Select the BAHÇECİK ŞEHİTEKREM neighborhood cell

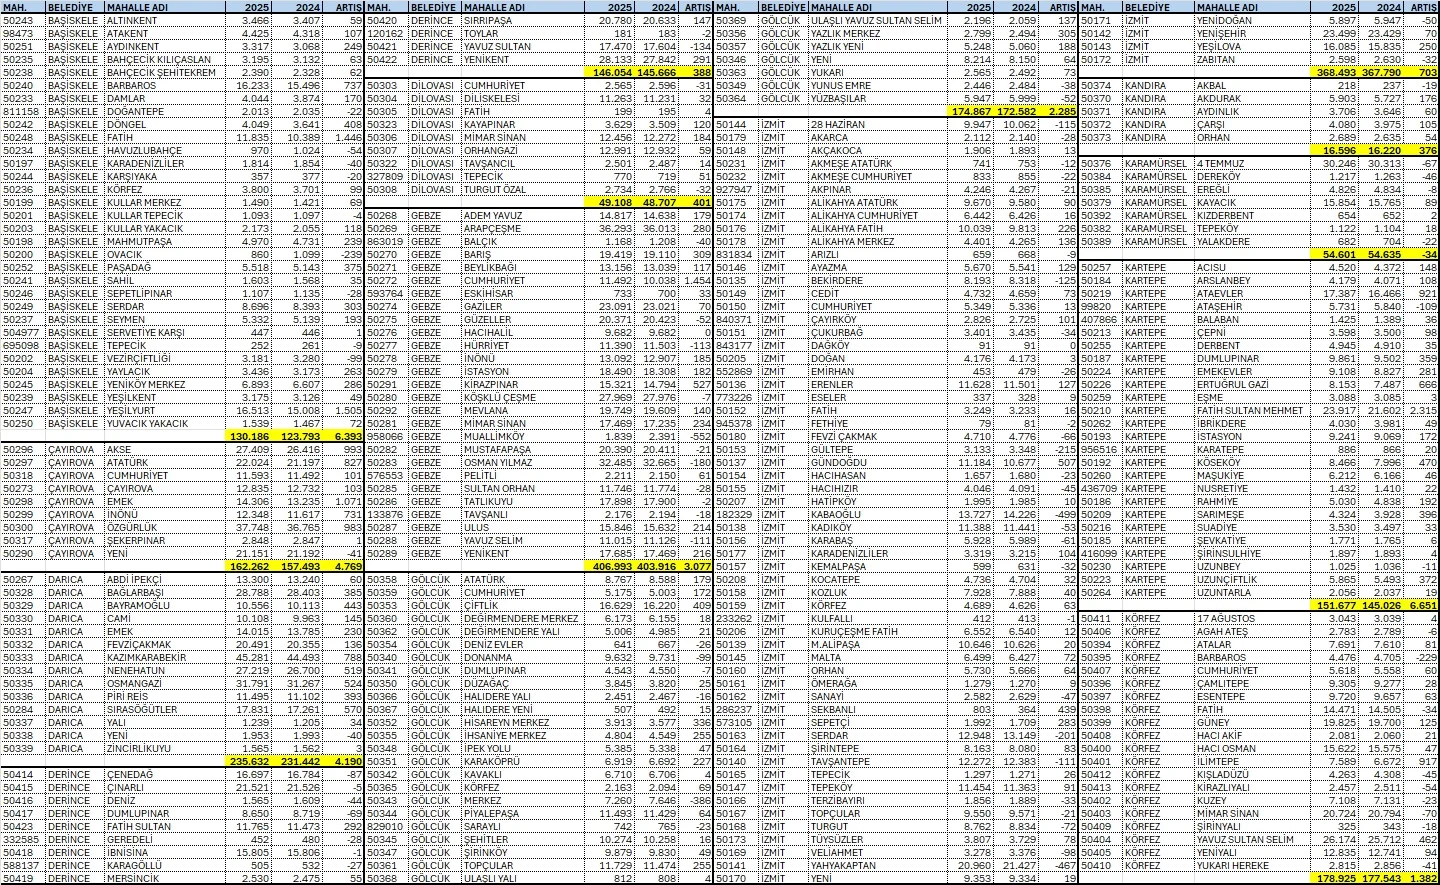pyautogui.click(x=160, y=73)
